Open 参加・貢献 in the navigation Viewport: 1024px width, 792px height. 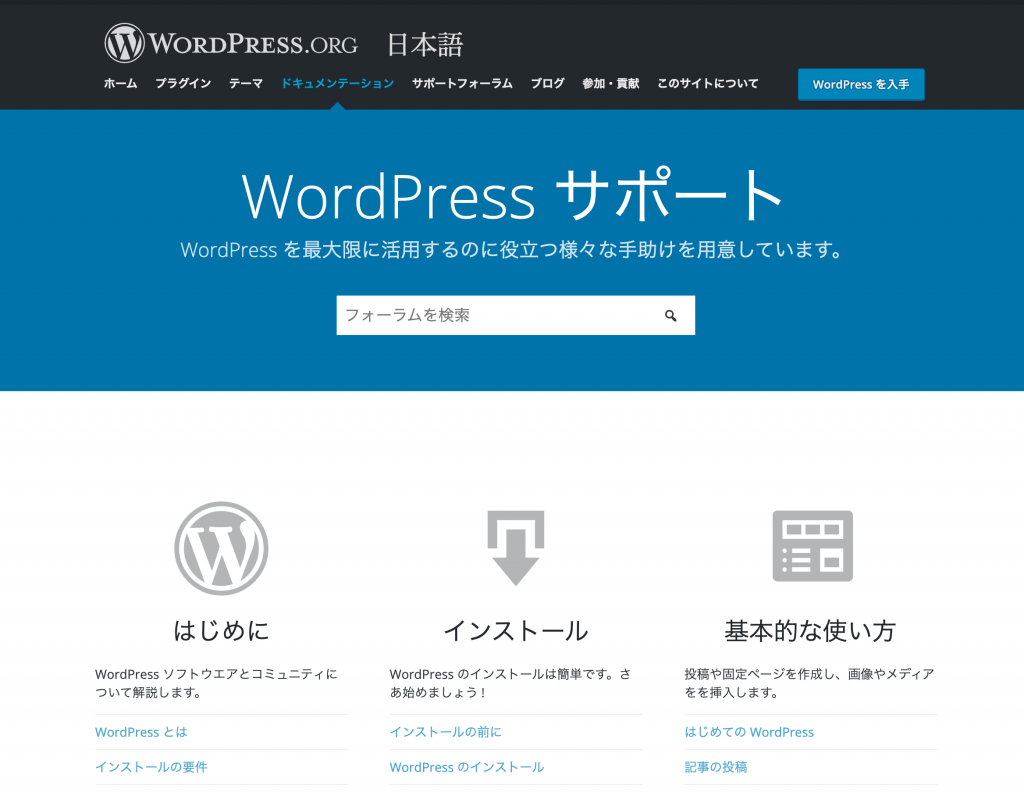point(611,84)
